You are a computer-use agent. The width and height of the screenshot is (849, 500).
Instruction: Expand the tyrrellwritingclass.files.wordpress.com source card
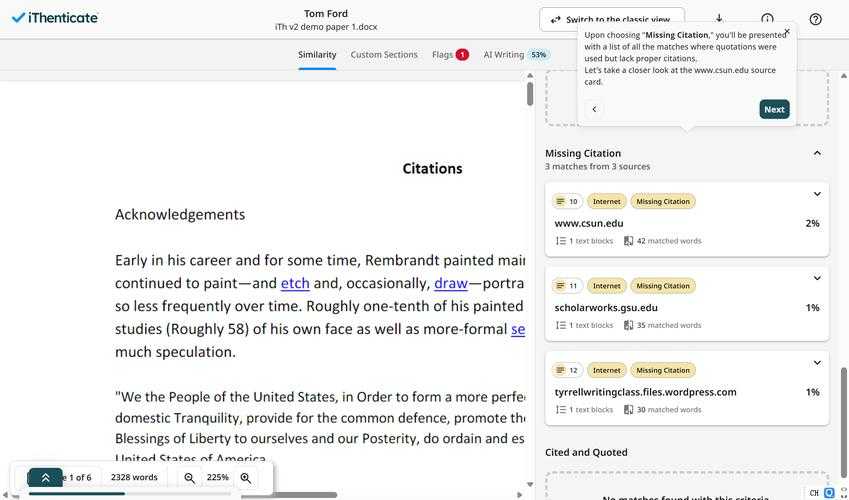point(816,363)
